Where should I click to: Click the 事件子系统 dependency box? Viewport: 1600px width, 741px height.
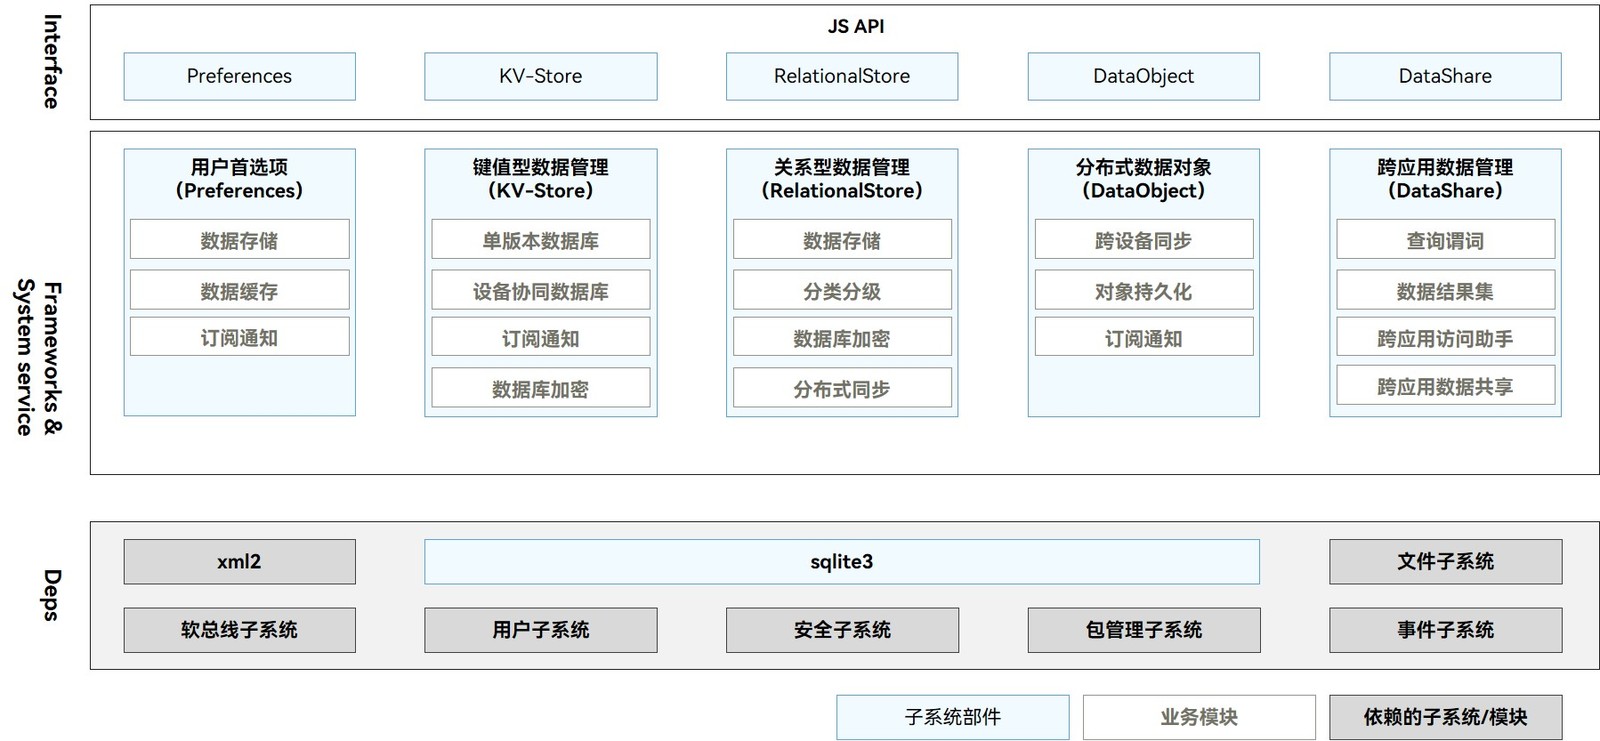point(1445,630)
